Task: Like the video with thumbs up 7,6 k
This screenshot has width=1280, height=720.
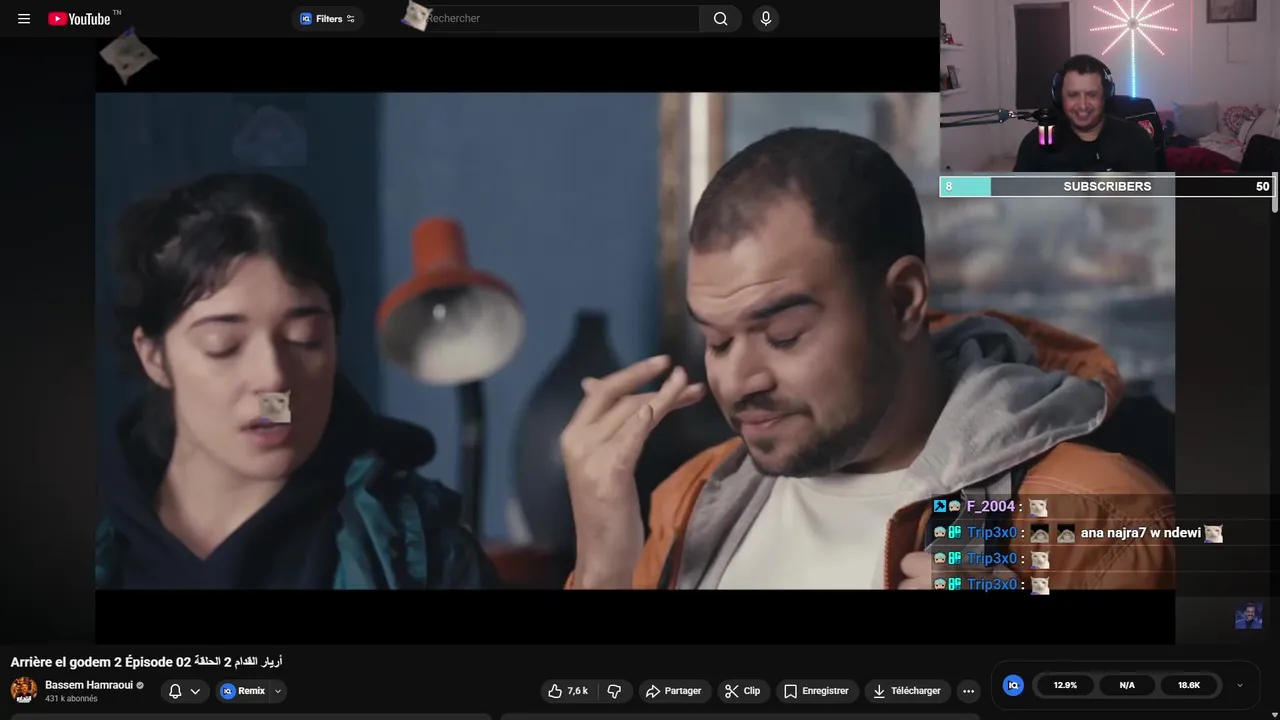Action: (x=569, y=691)
